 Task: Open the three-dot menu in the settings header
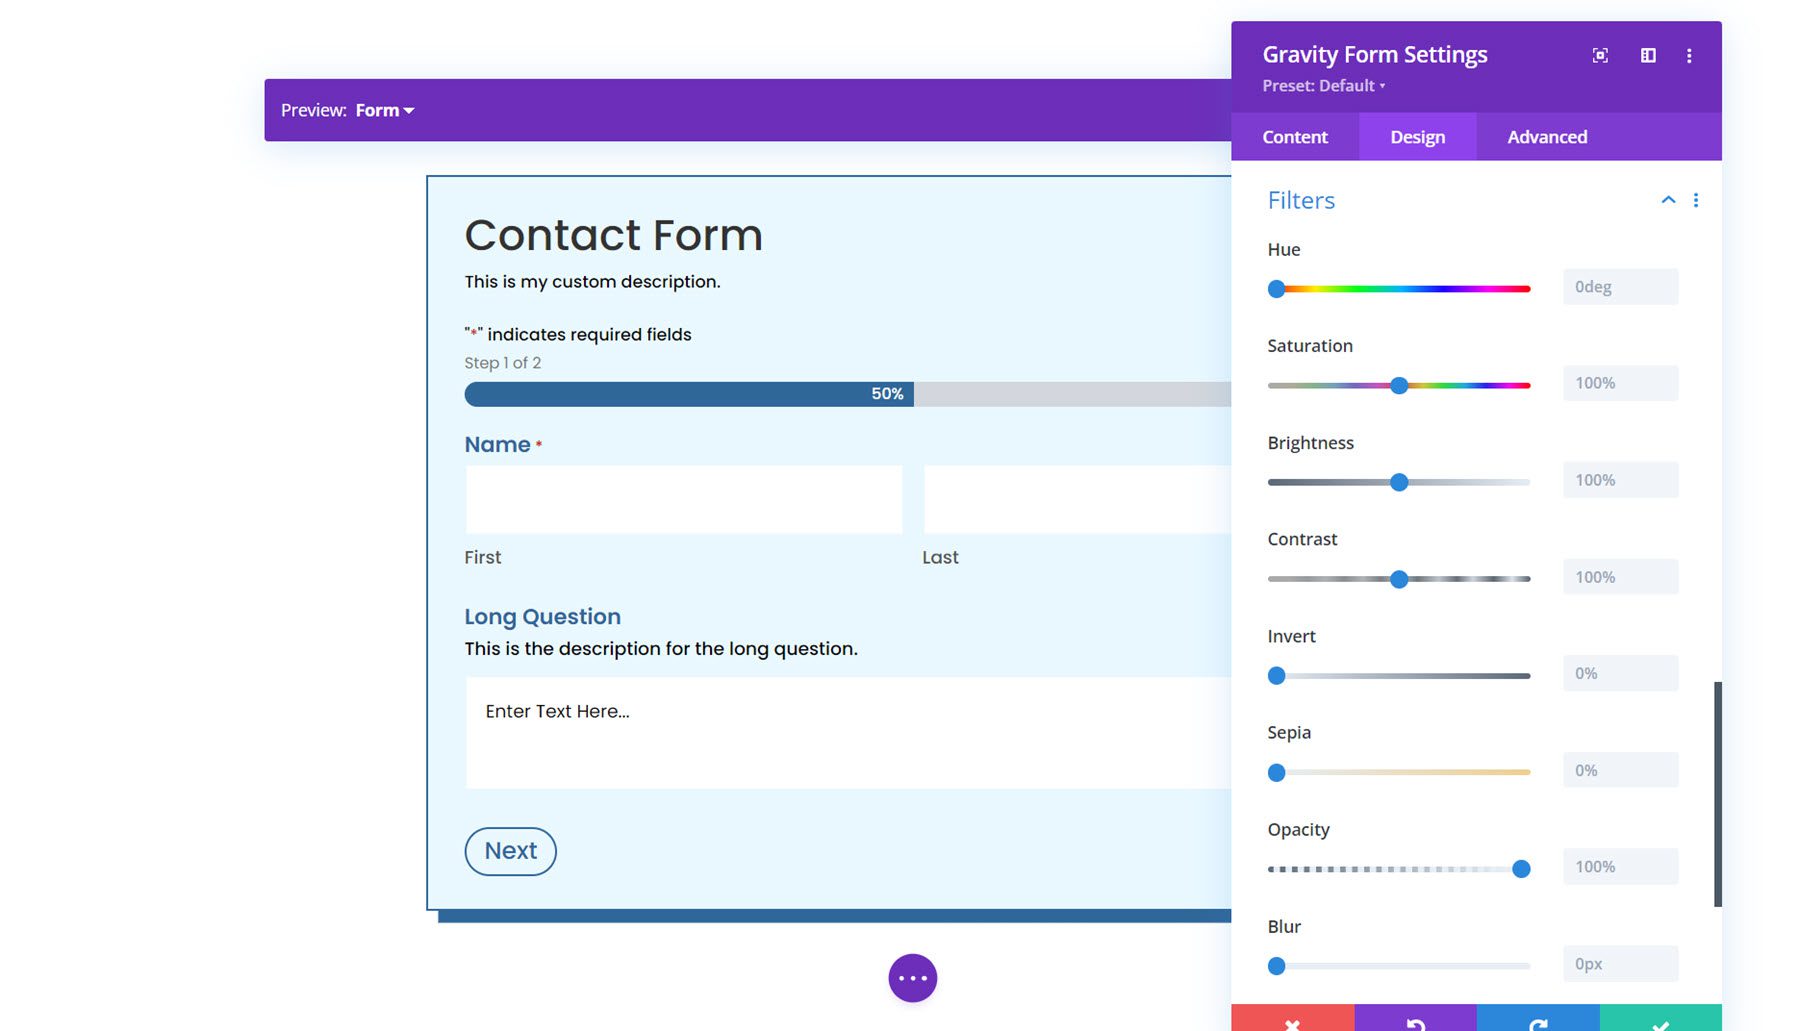click(1689, 56)
